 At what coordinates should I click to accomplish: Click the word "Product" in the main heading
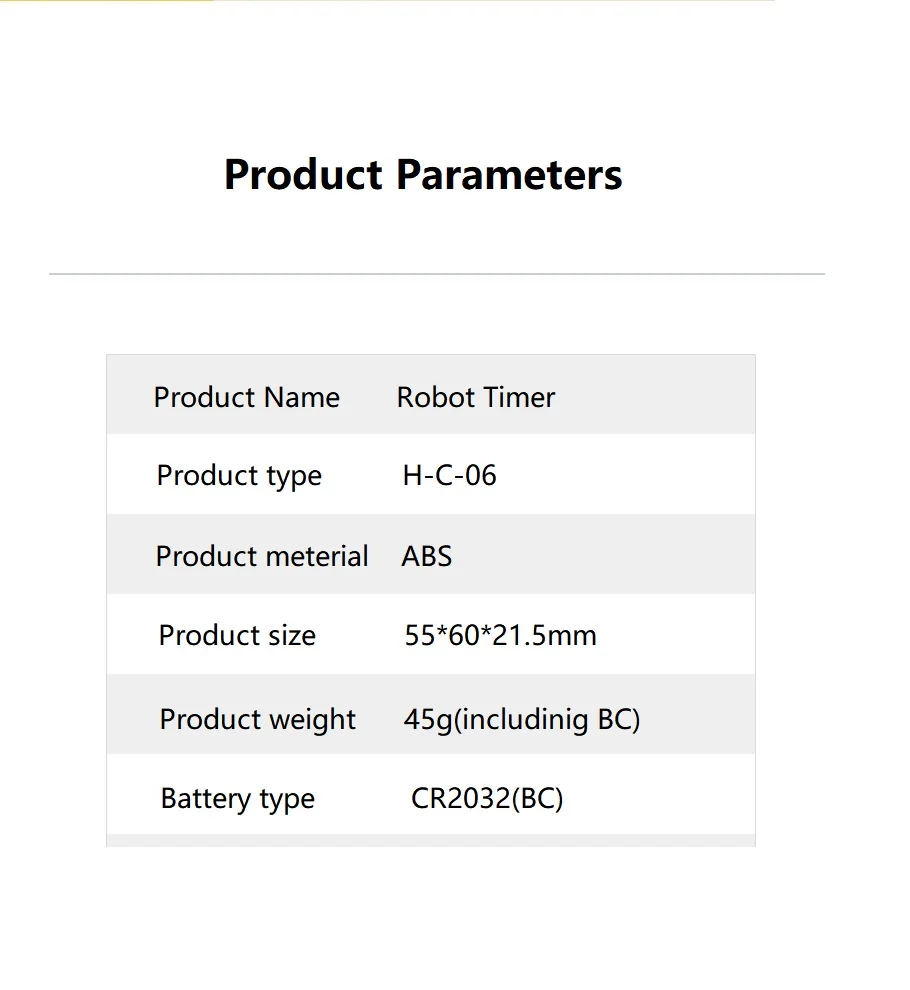coord(303,175)
